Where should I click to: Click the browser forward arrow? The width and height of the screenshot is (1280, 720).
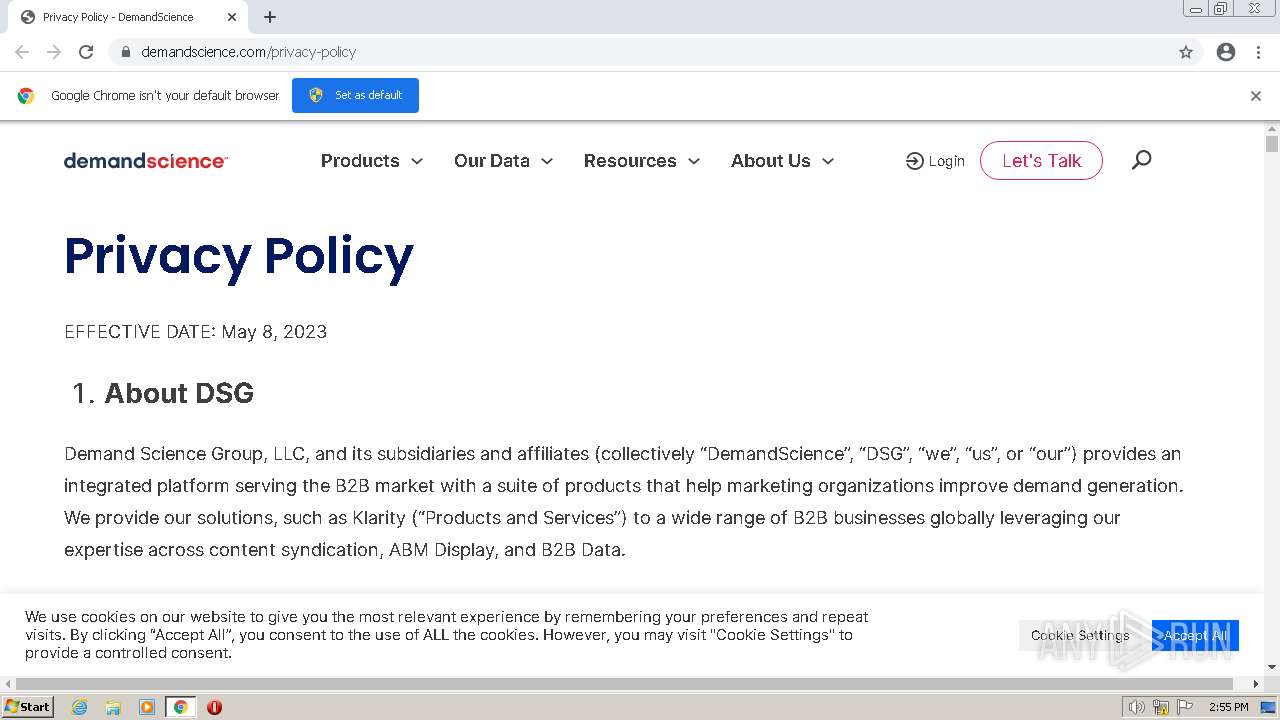pyautogui.click(x=54, y=52)
